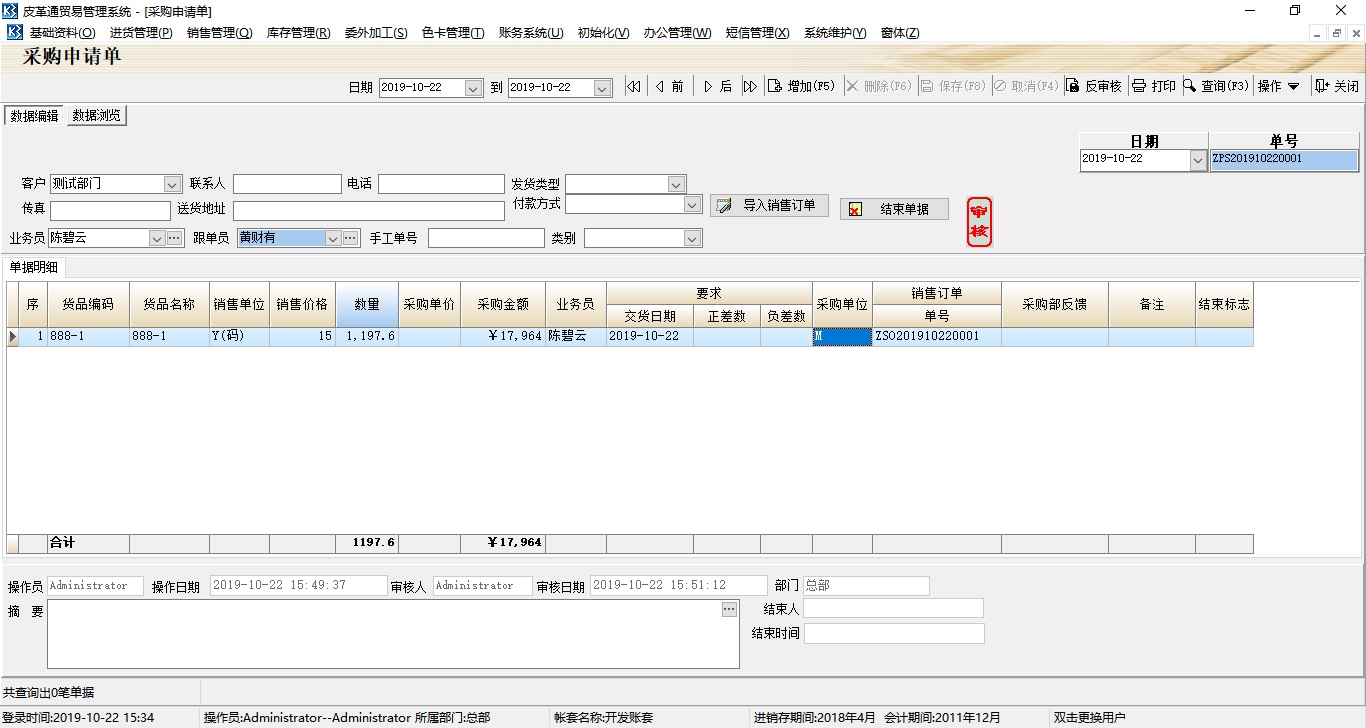Click inside the 手工单号 input field
Screen dimensions: 1366x728
[x=487, y=237]
